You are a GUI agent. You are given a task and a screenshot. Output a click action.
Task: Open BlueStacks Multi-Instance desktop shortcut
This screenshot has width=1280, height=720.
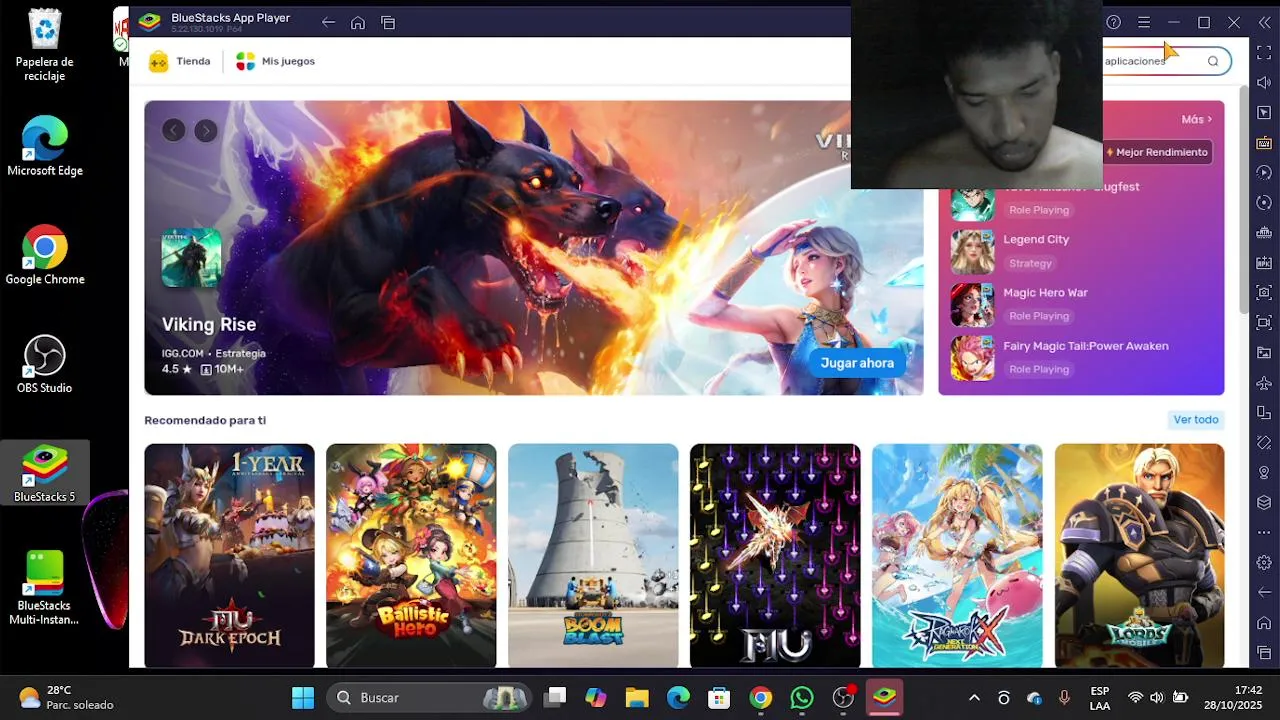pos(44,588)
